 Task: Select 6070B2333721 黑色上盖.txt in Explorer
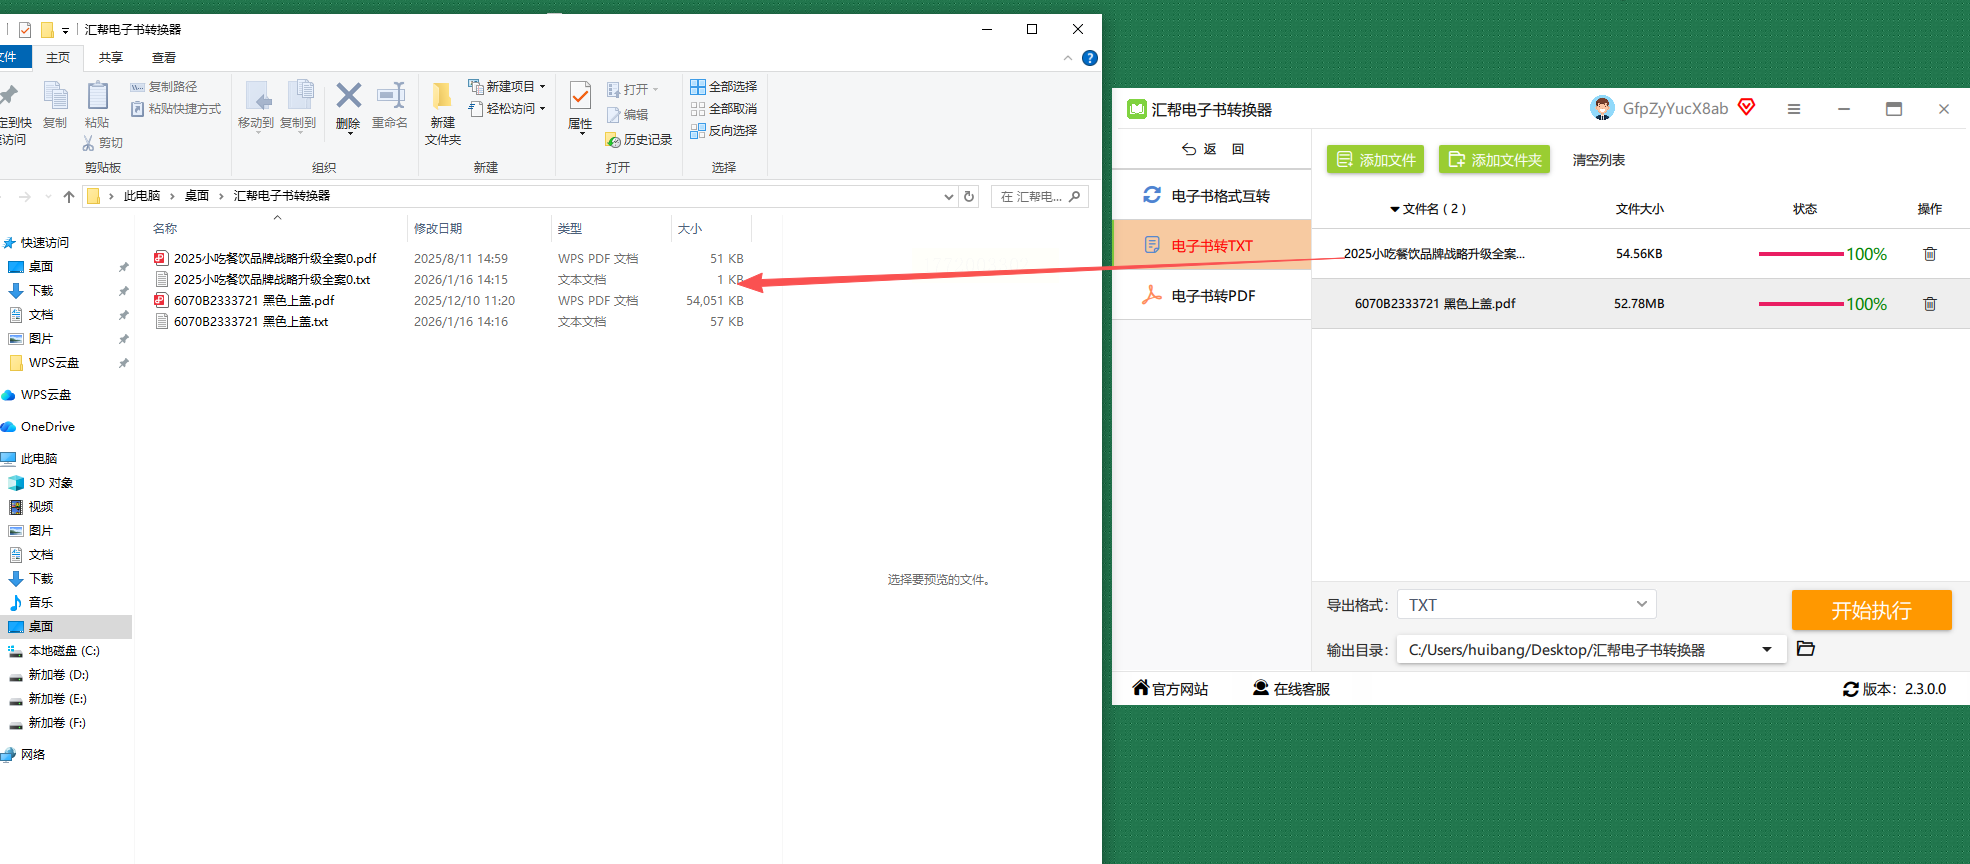pyautogui.click(x=251, y=322)
